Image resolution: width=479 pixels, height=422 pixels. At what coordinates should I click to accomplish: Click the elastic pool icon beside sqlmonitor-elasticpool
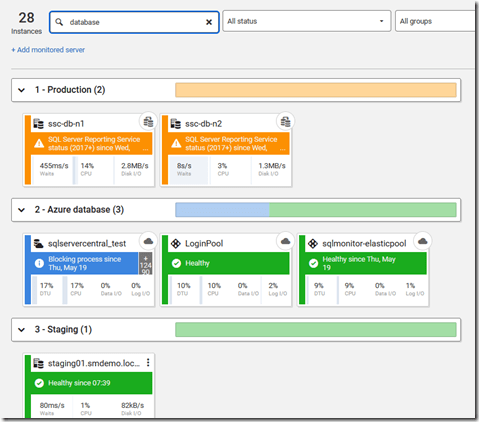pos(313,244)
